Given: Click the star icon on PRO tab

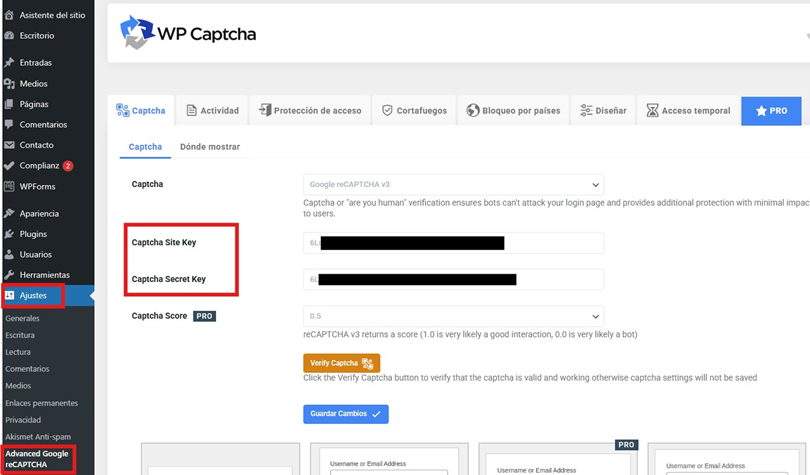Looking at the screenshot, I should point(761,110).
